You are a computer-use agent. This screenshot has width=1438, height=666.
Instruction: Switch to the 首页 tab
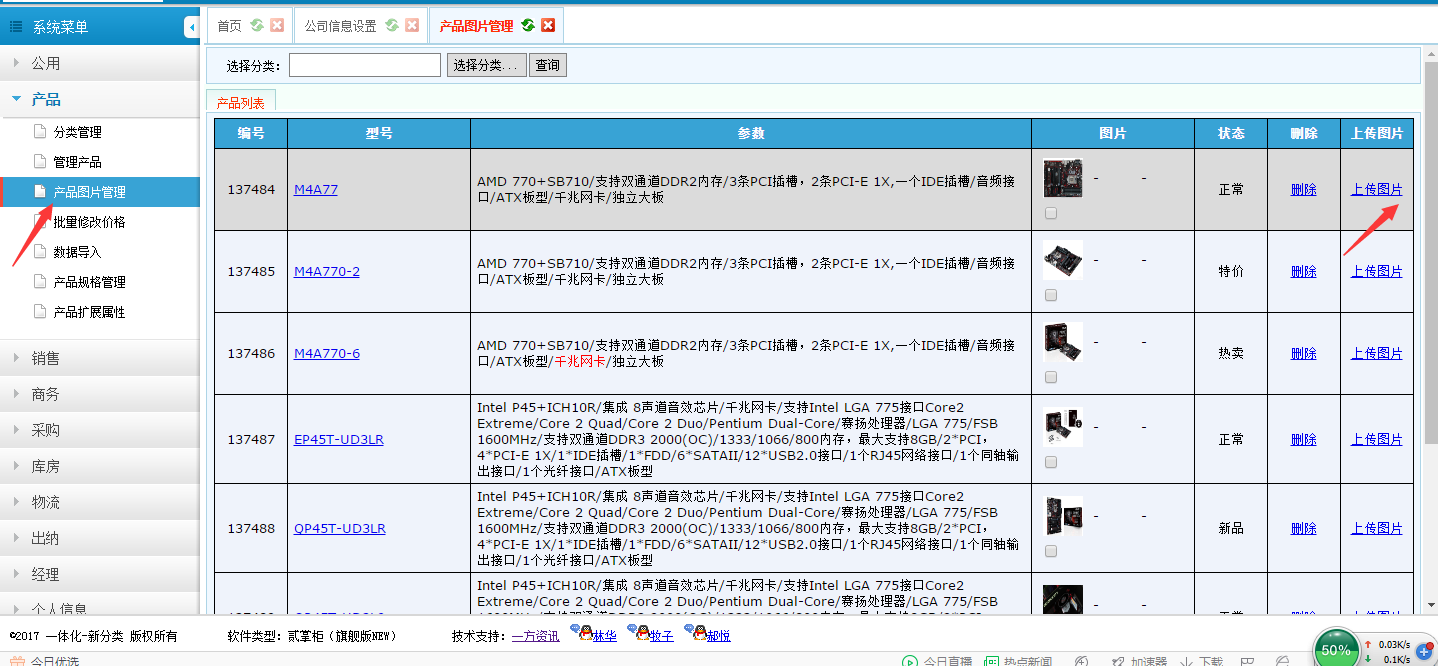(229, 26)
